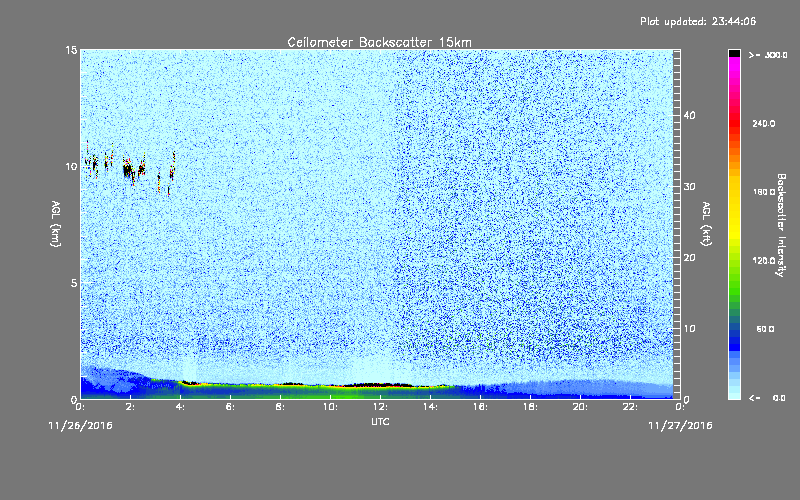
Task: Select the ">= 300.0" colorbar label
Action: pos(768,55)
